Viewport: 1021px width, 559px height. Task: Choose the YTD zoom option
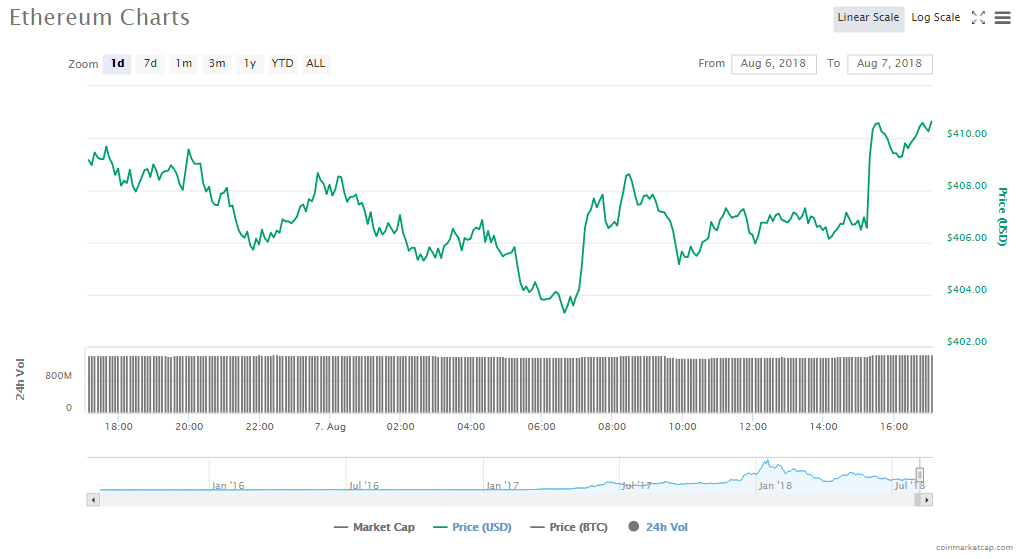tap(283, 64)
